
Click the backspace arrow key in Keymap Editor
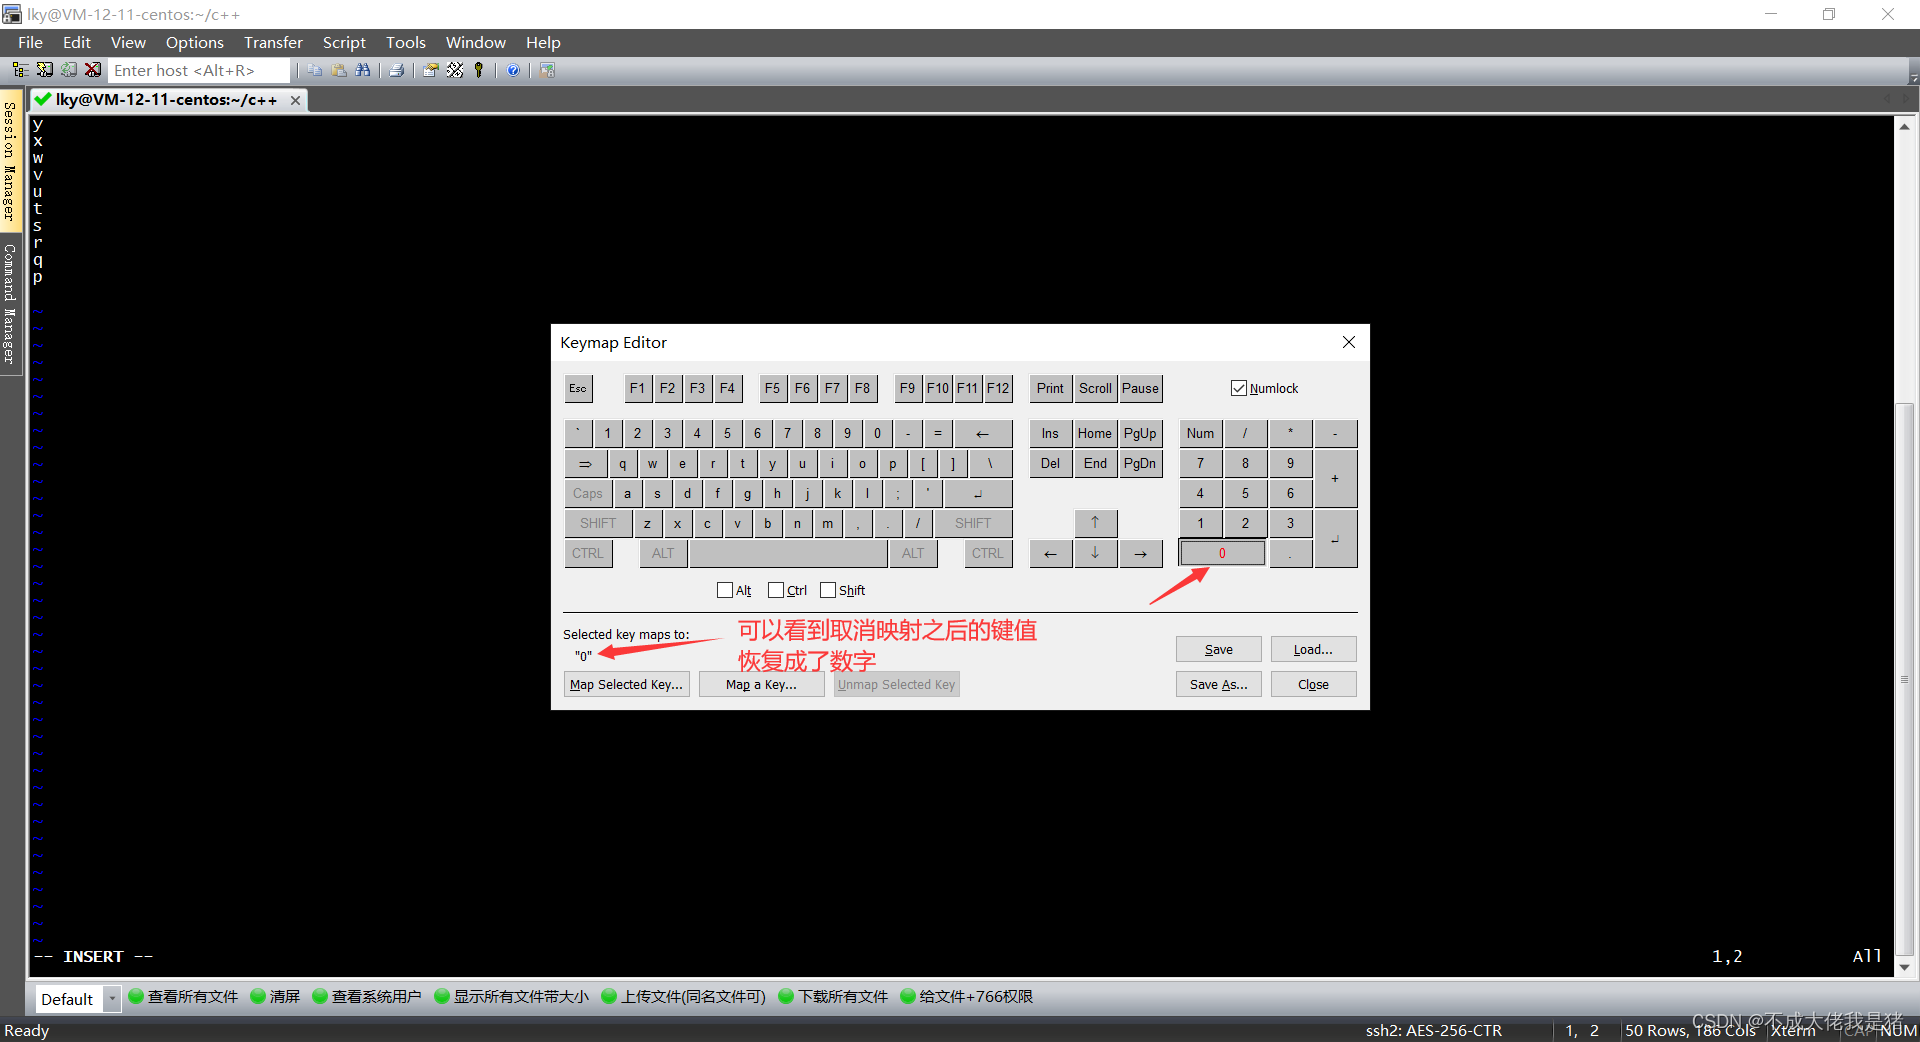coord(983,433)
